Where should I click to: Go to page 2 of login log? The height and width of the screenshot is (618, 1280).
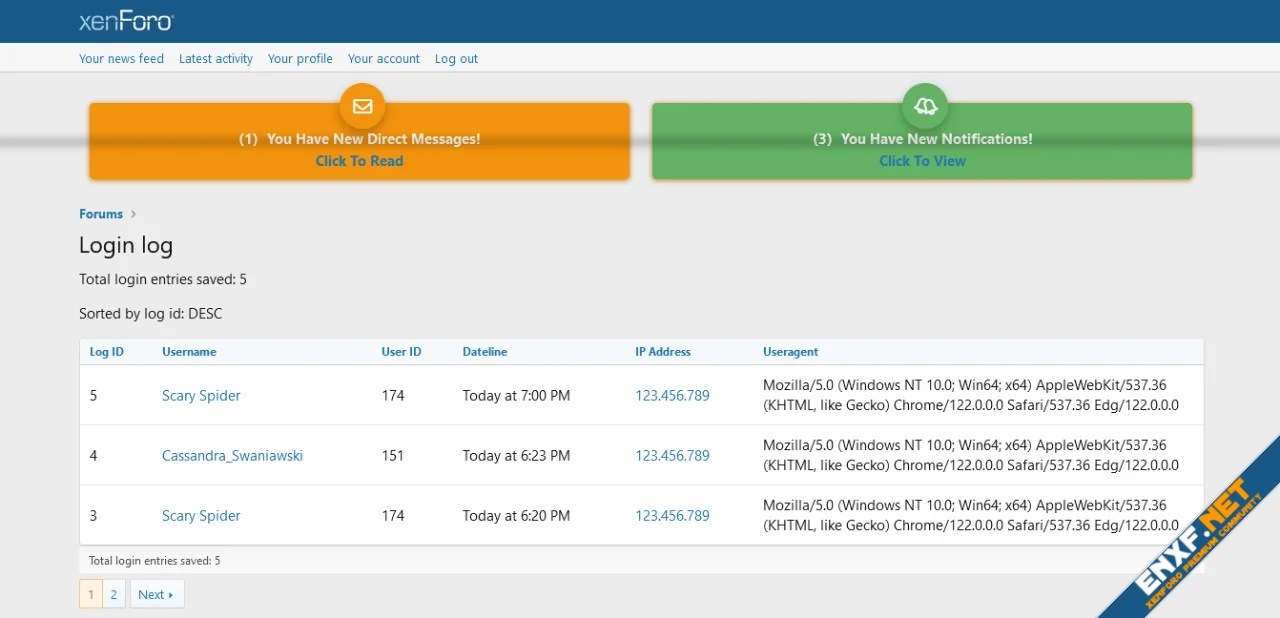point(114,594)
